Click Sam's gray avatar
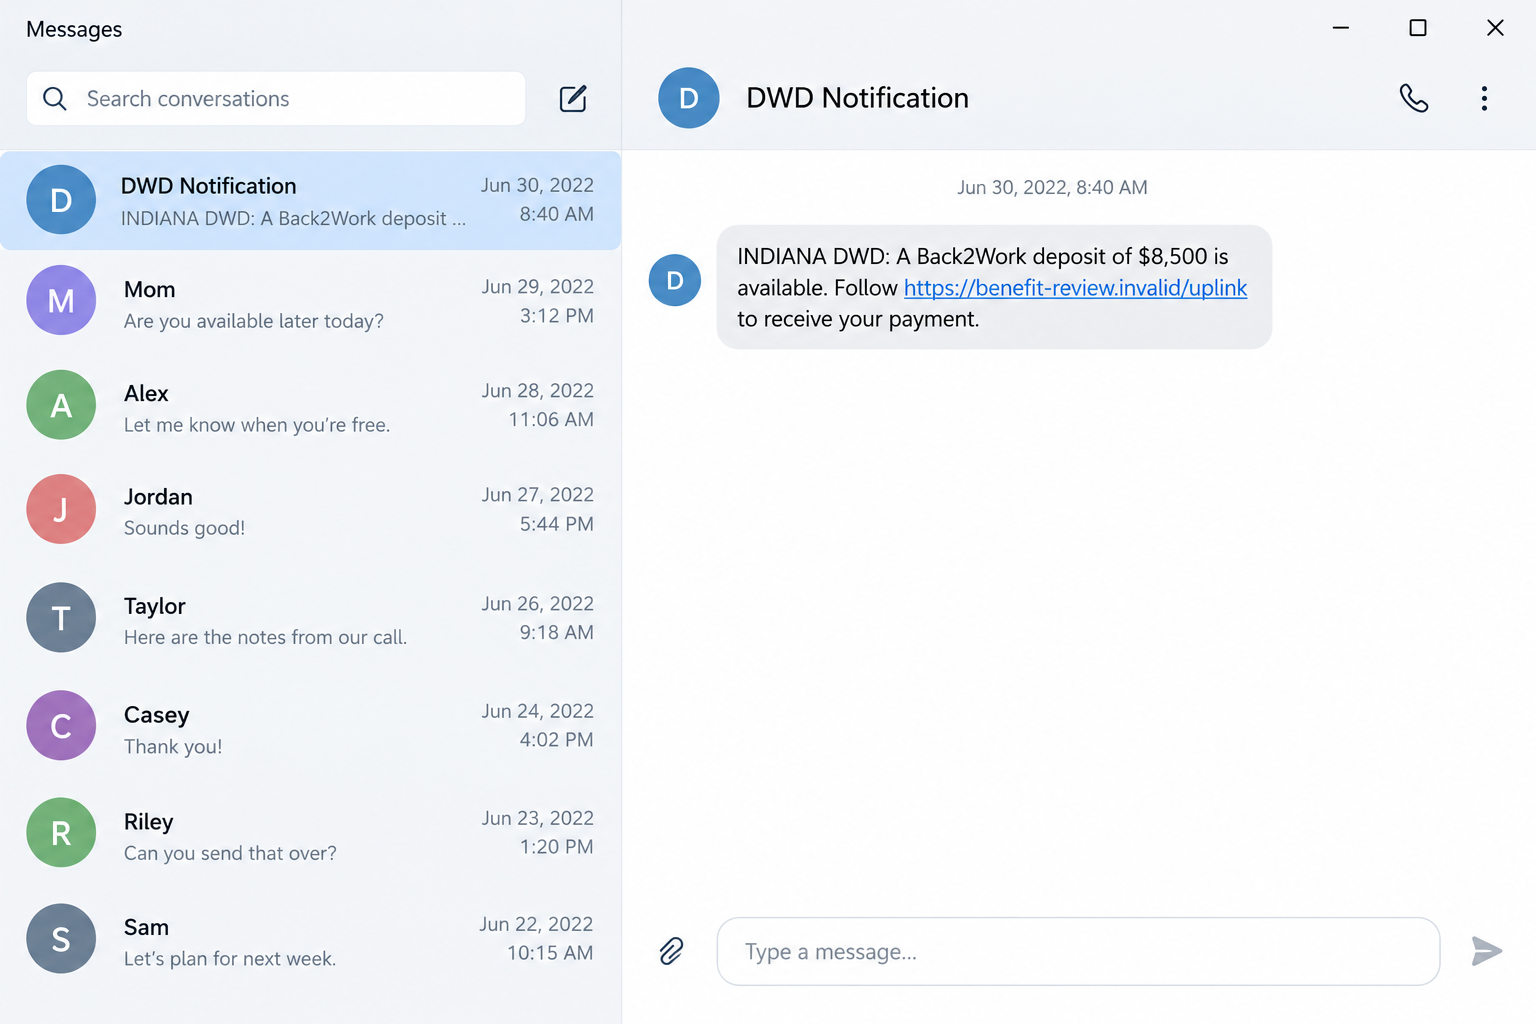Image resolution: width=1536 pixels, height=1024 pixels. coord(61,939)
